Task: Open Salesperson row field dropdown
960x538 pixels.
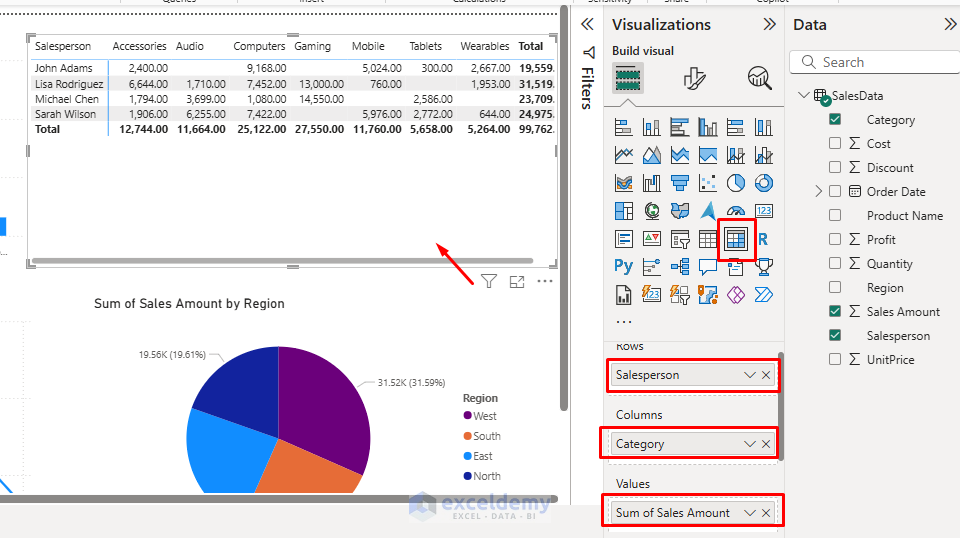Action: tap(749, 375)
